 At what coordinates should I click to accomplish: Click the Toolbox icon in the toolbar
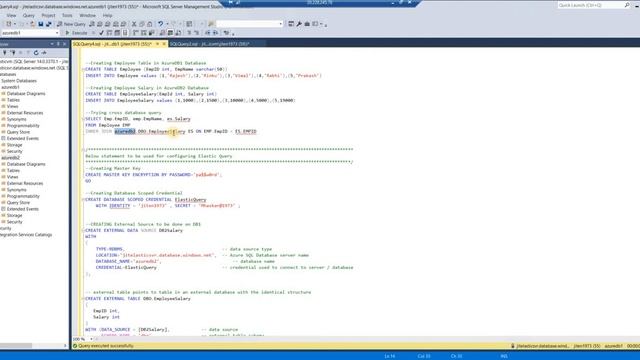(x=307, y=24)
